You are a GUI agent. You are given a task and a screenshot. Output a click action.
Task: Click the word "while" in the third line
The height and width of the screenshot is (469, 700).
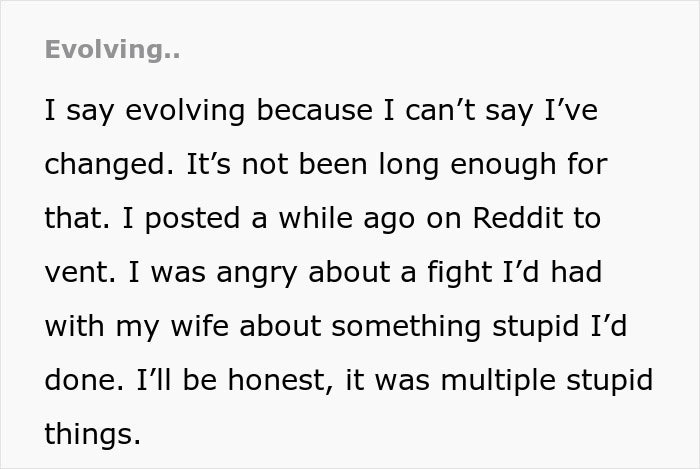click(x=296, y=217)
